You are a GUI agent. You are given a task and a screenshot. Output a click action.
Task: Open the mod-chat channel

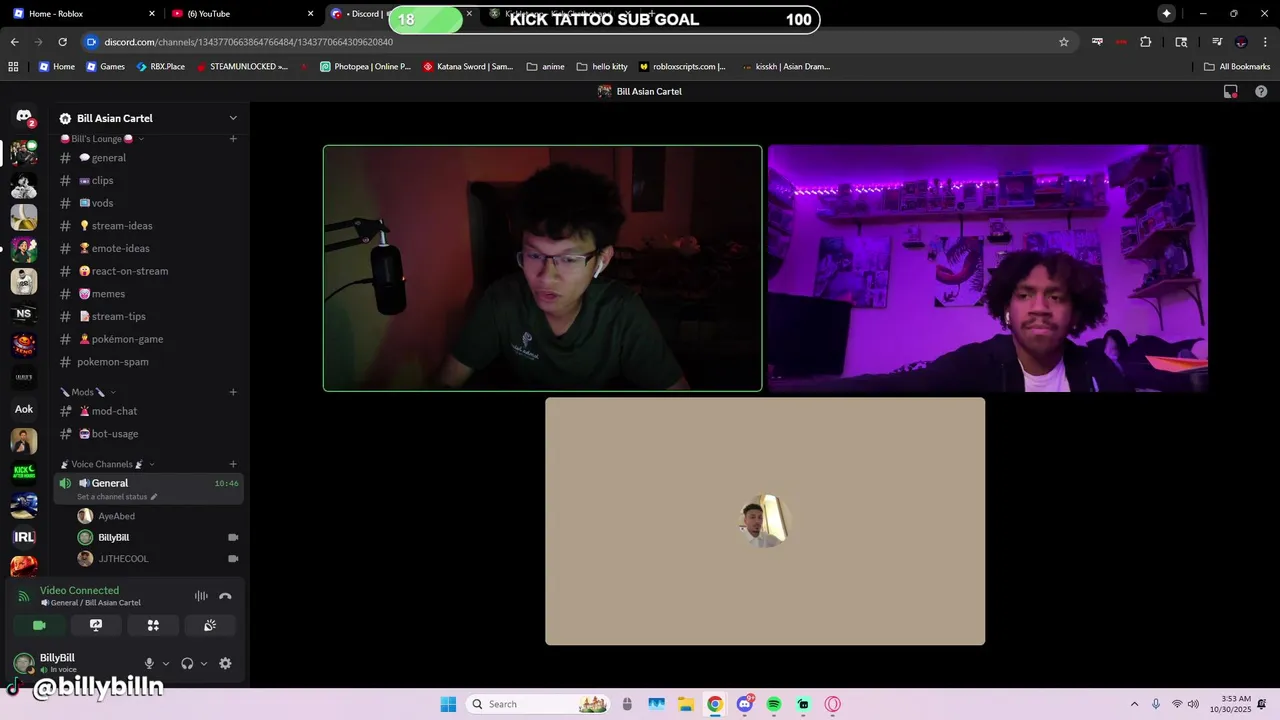(149, 411)
